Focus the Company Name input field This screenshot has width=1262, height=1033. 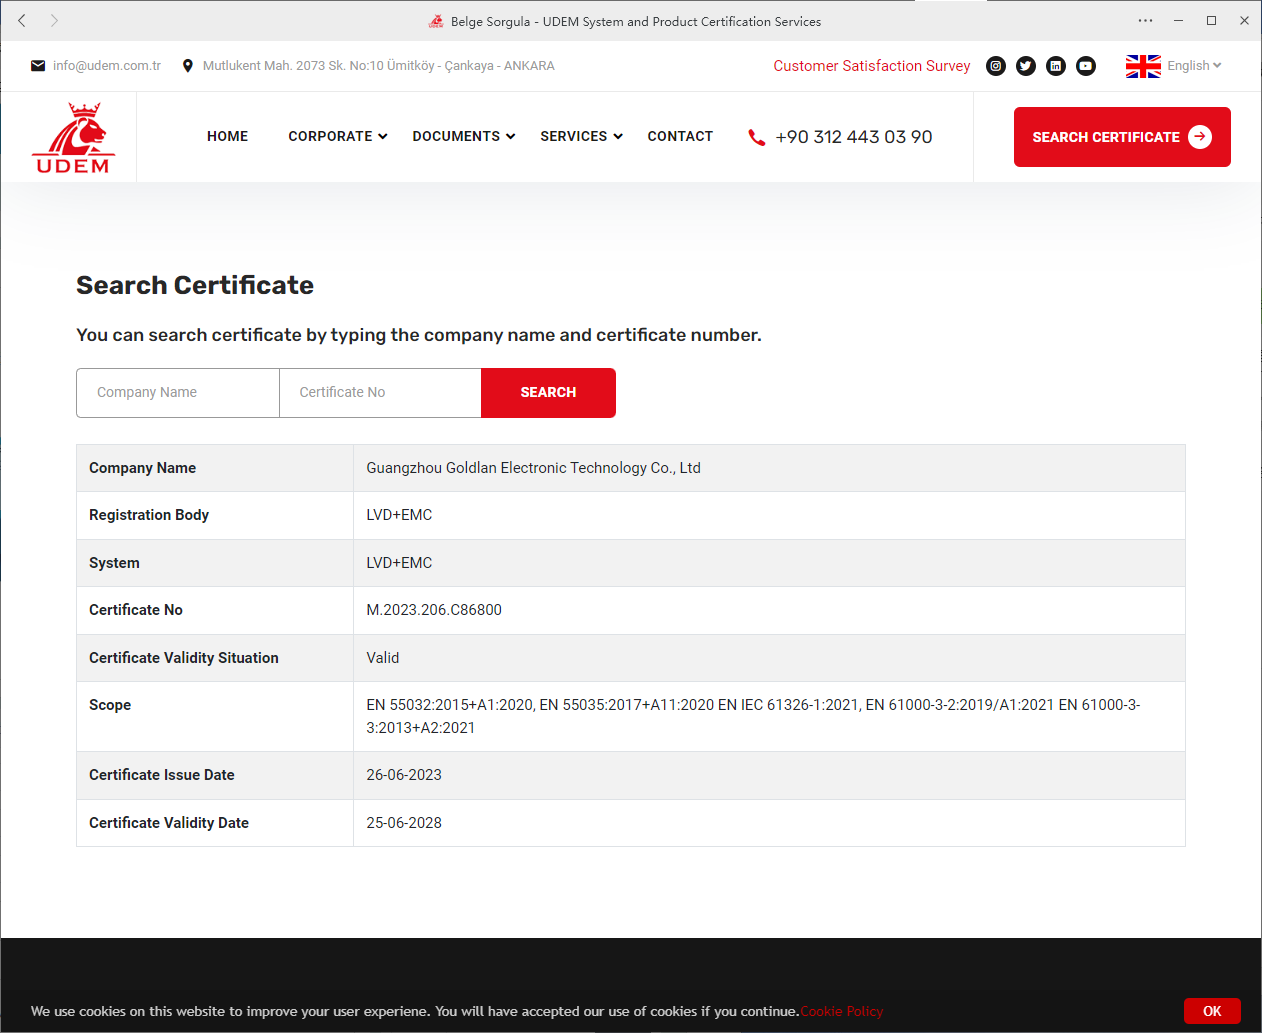(178, 393)
